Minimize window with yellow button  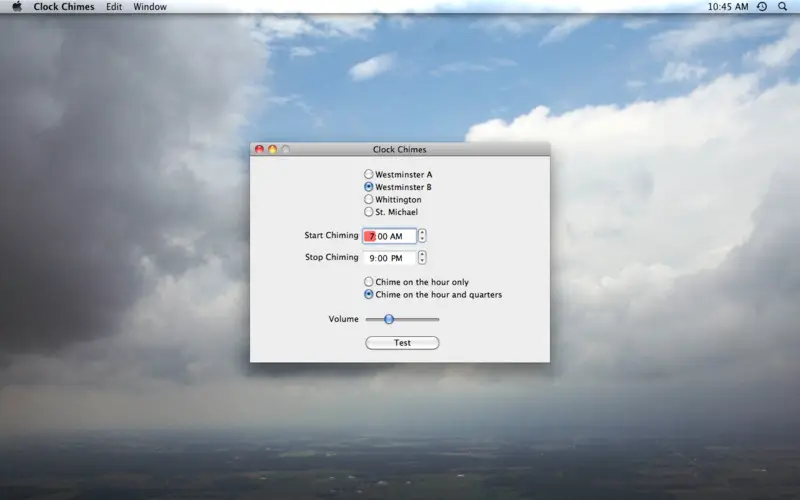(x=272, y=149)
